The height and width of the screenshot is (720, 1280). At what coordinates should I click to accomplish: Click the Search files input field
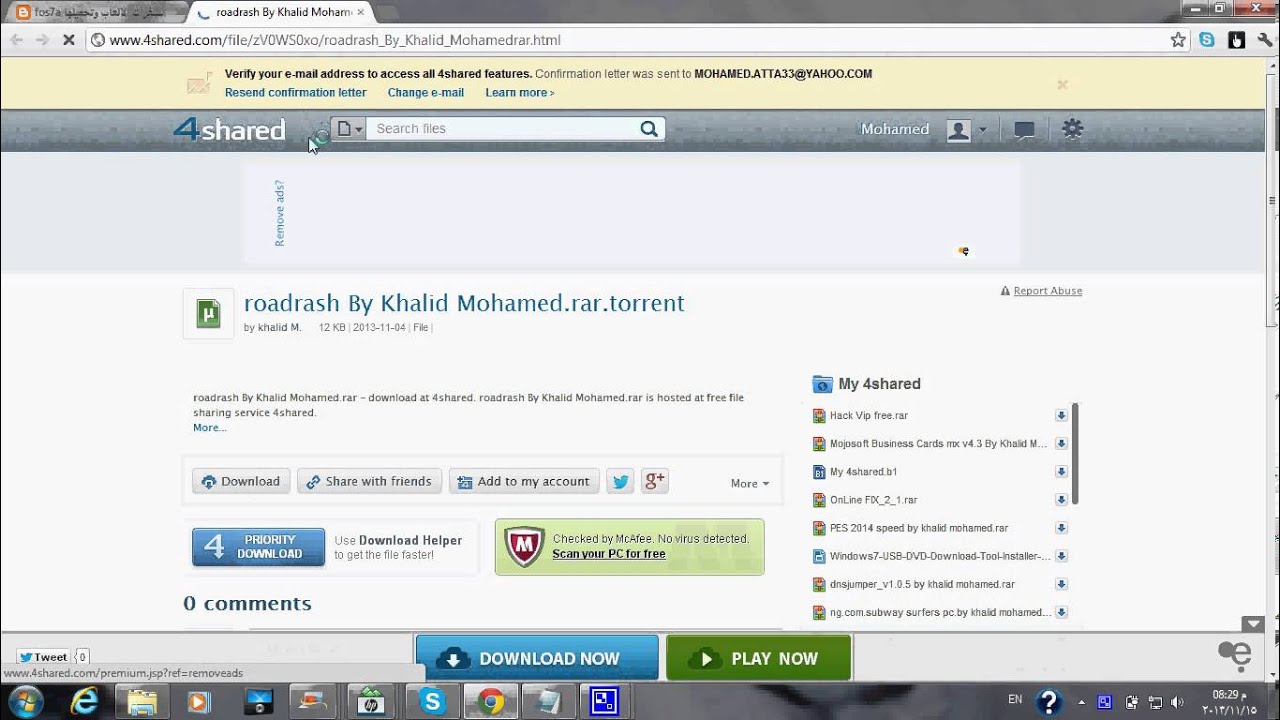[503, 128]
